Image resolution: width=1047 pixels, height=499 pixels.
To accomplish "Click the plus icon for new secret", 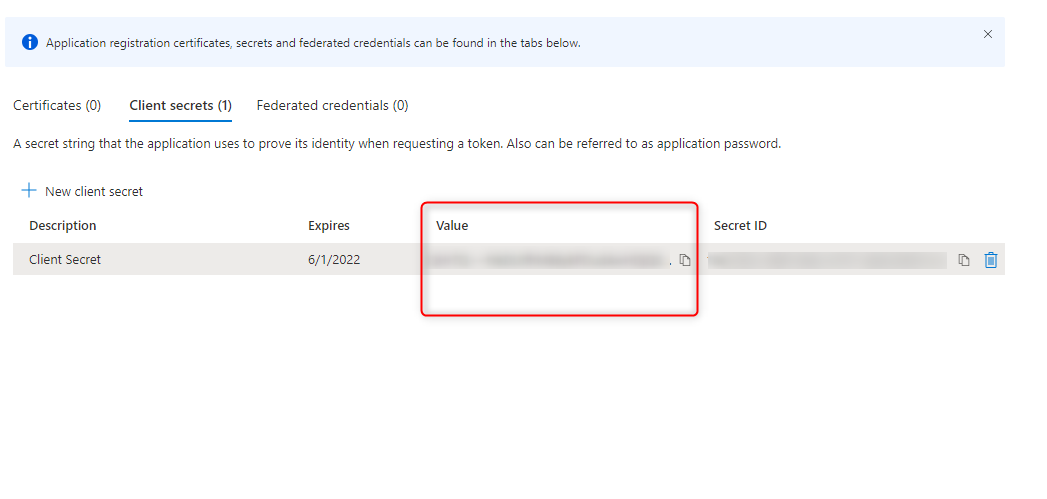I will point(29,191).
